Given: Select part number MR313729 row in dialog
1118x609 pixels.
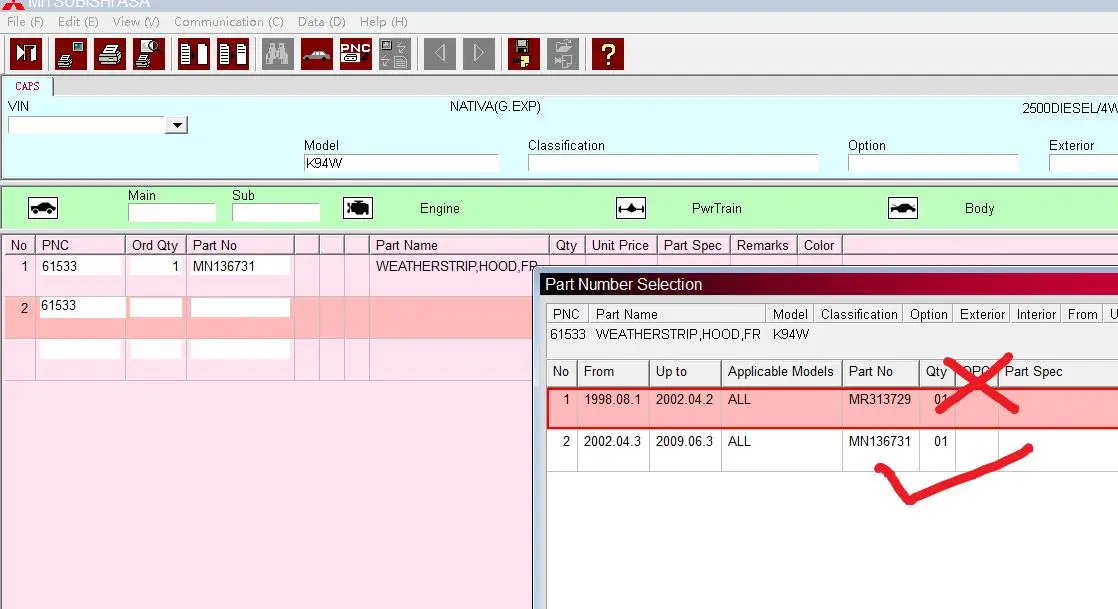Looking at the screenshot, I should point(879,399).
